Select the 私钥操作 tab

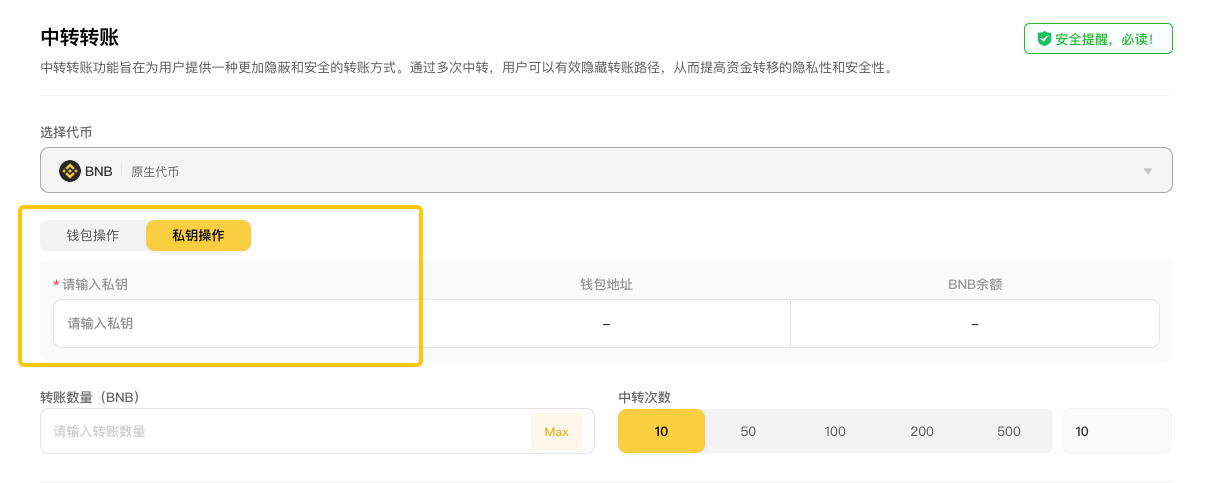pyautogui.click(x=198, y=236)
